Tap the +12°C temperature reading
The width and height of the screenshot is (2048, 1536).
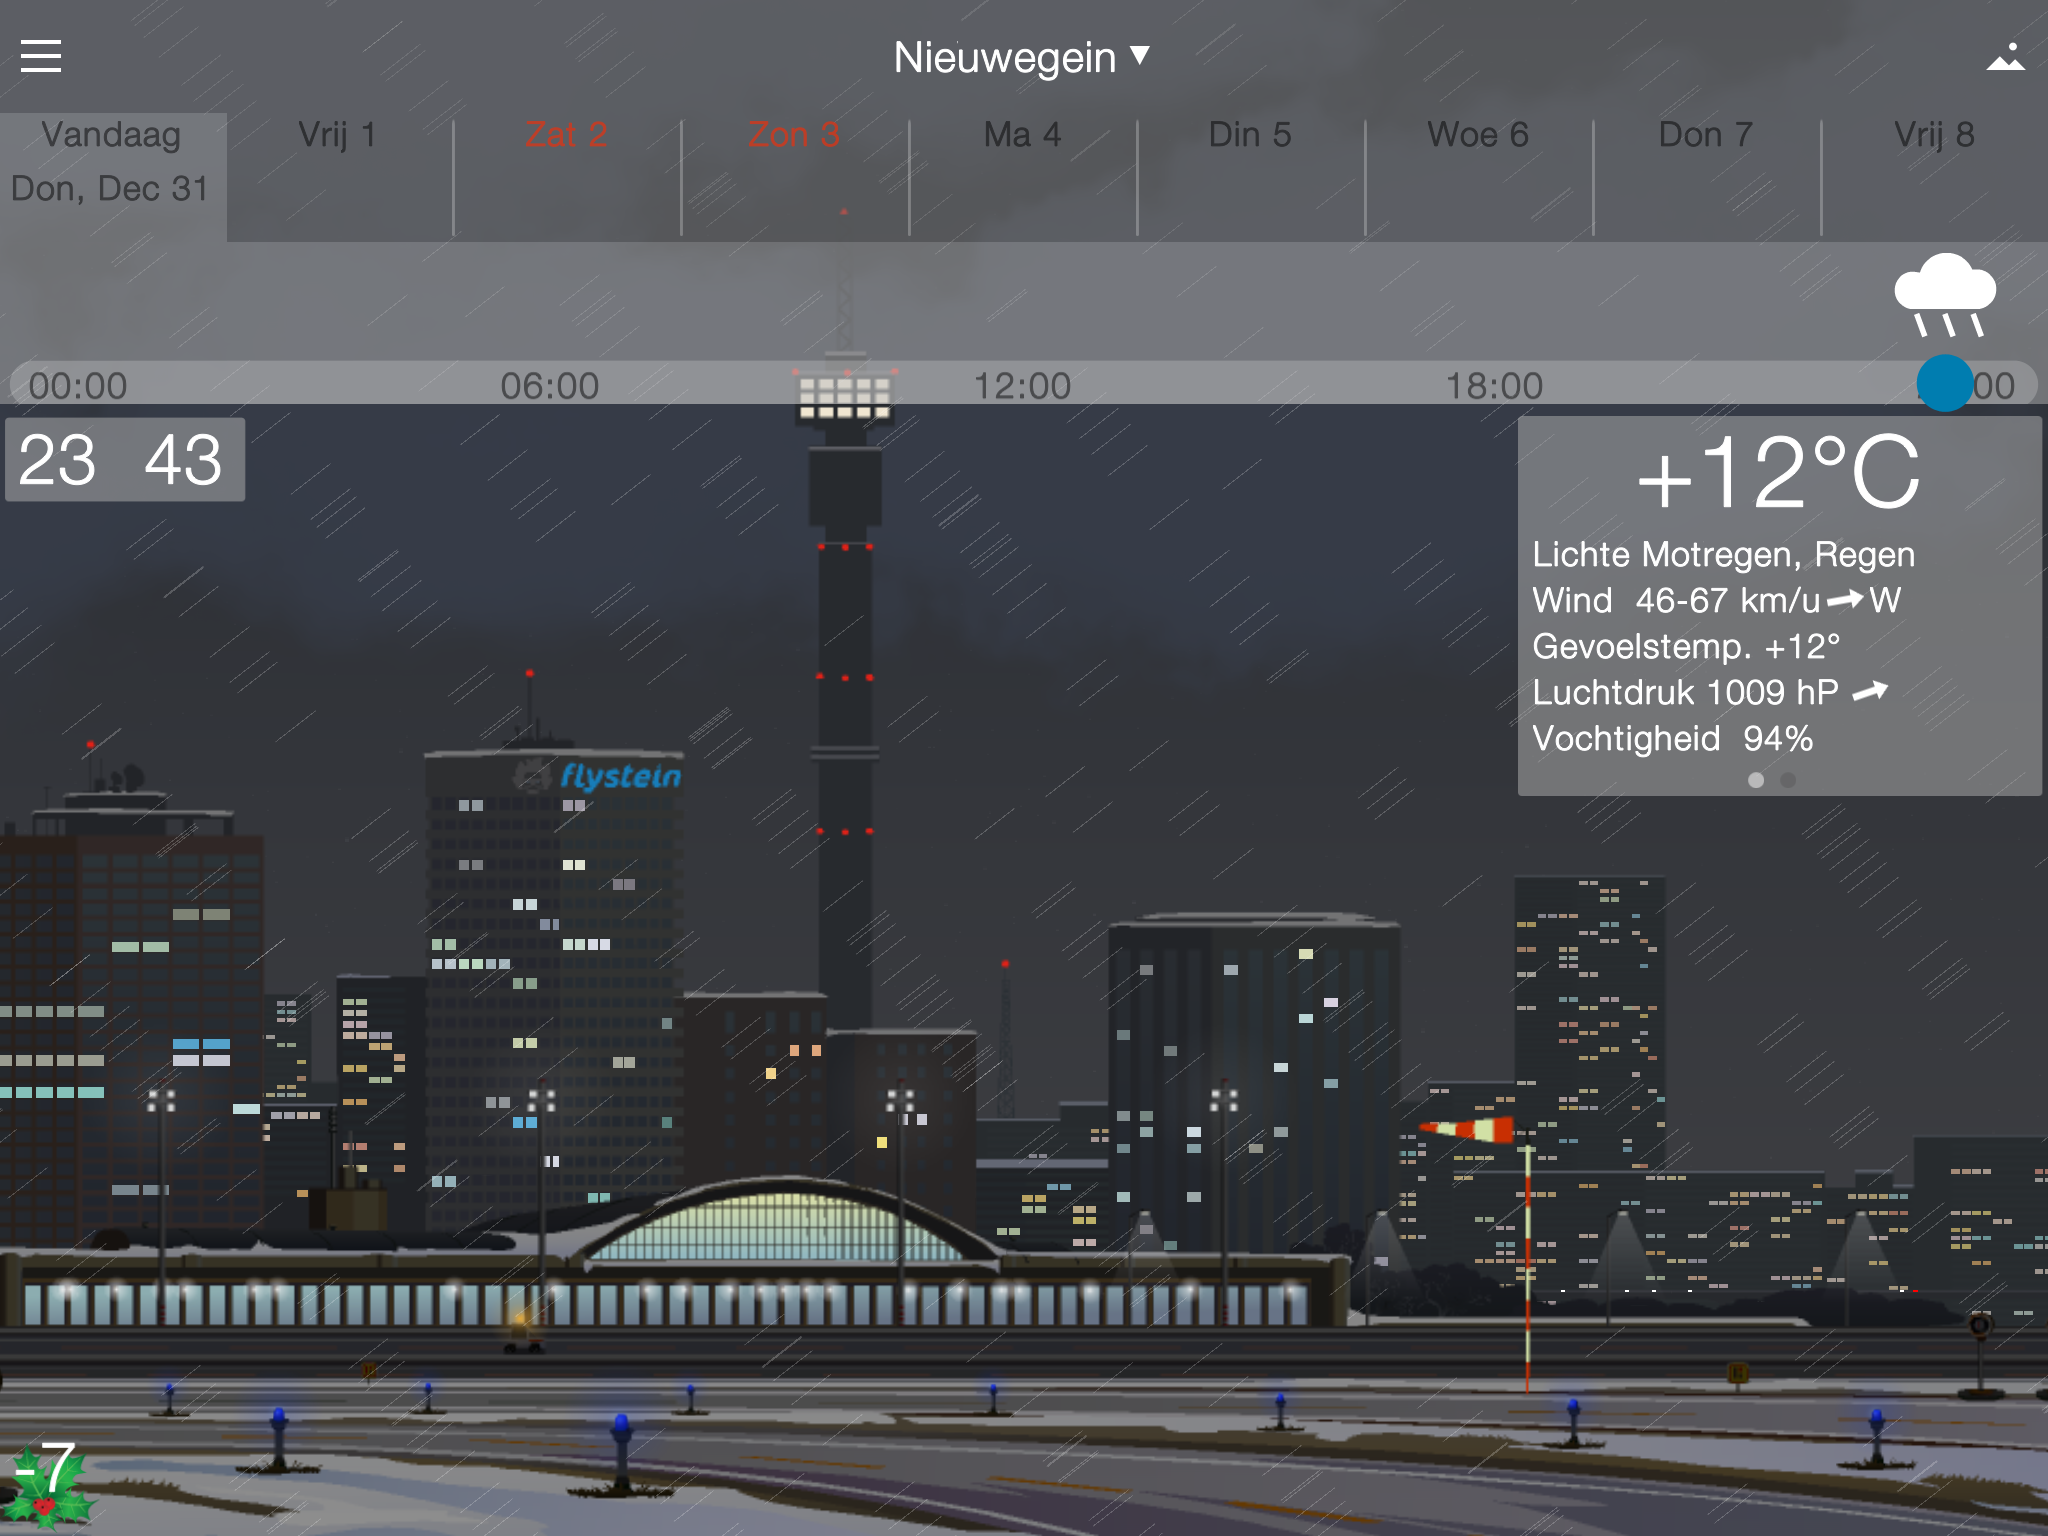pos(1778,472)
